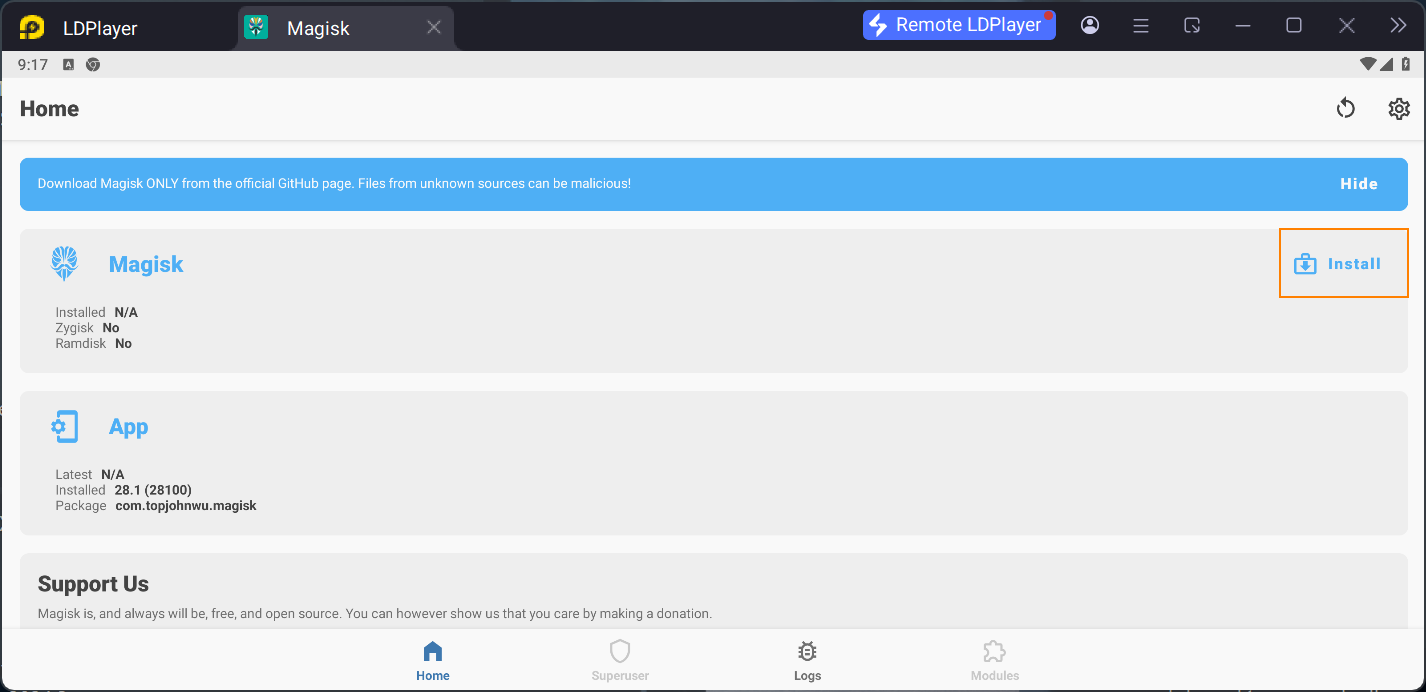Open the Modules bottom tab
The width and height of the screenshot is (1426, 692).
click(995, 662)
